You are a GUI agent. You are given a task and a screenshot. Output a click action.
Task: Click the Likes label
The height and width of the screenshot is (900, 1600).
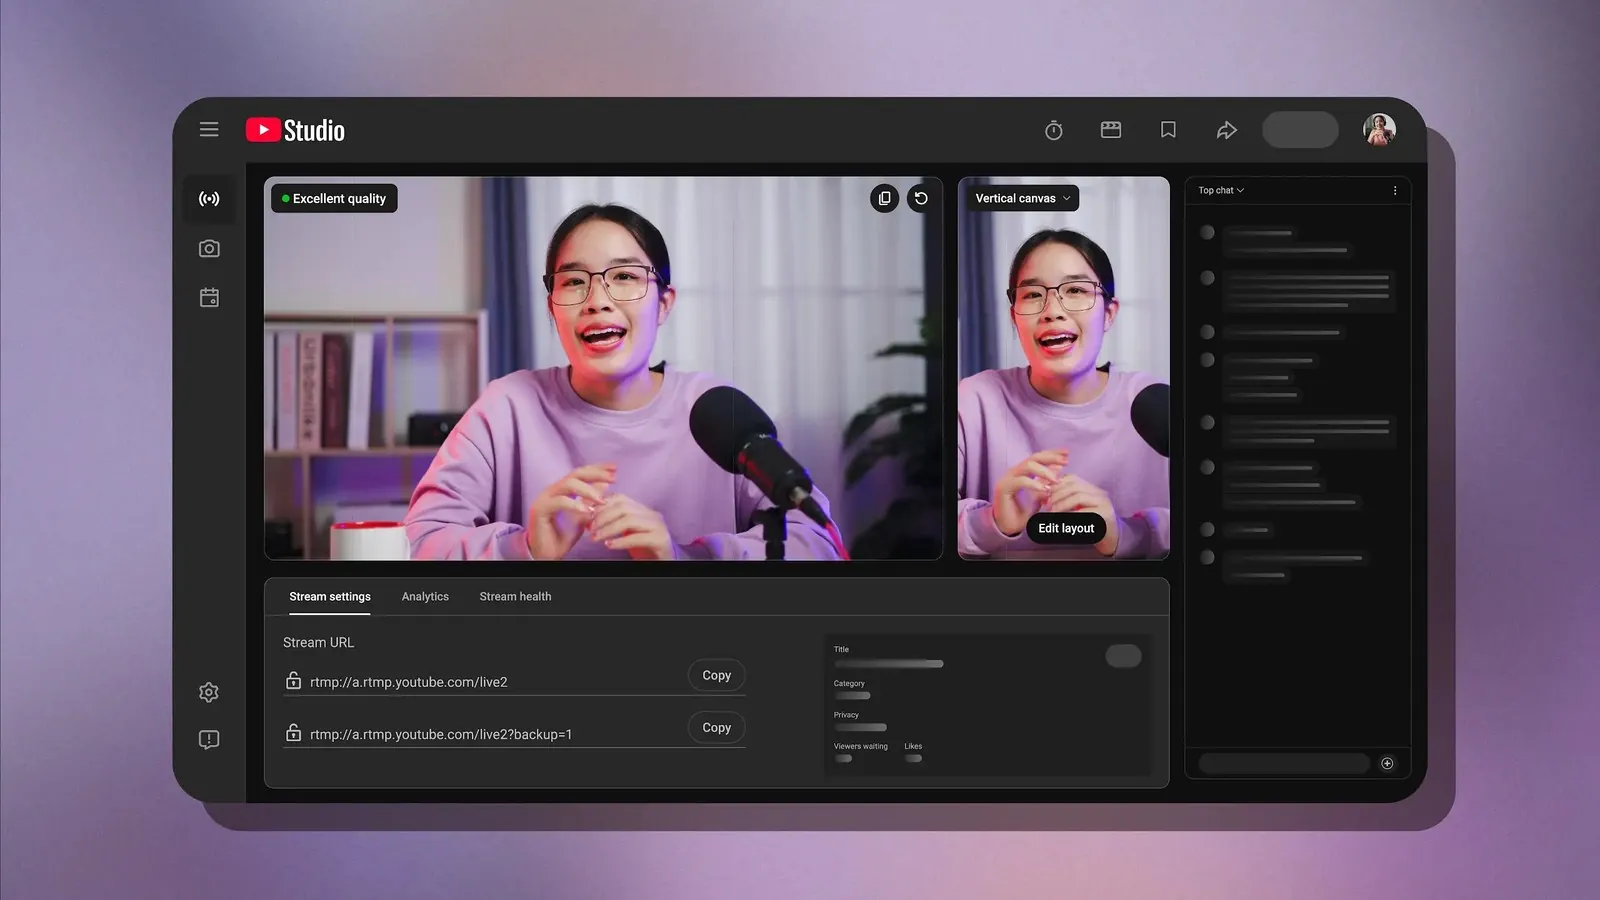tap(913, 746)
